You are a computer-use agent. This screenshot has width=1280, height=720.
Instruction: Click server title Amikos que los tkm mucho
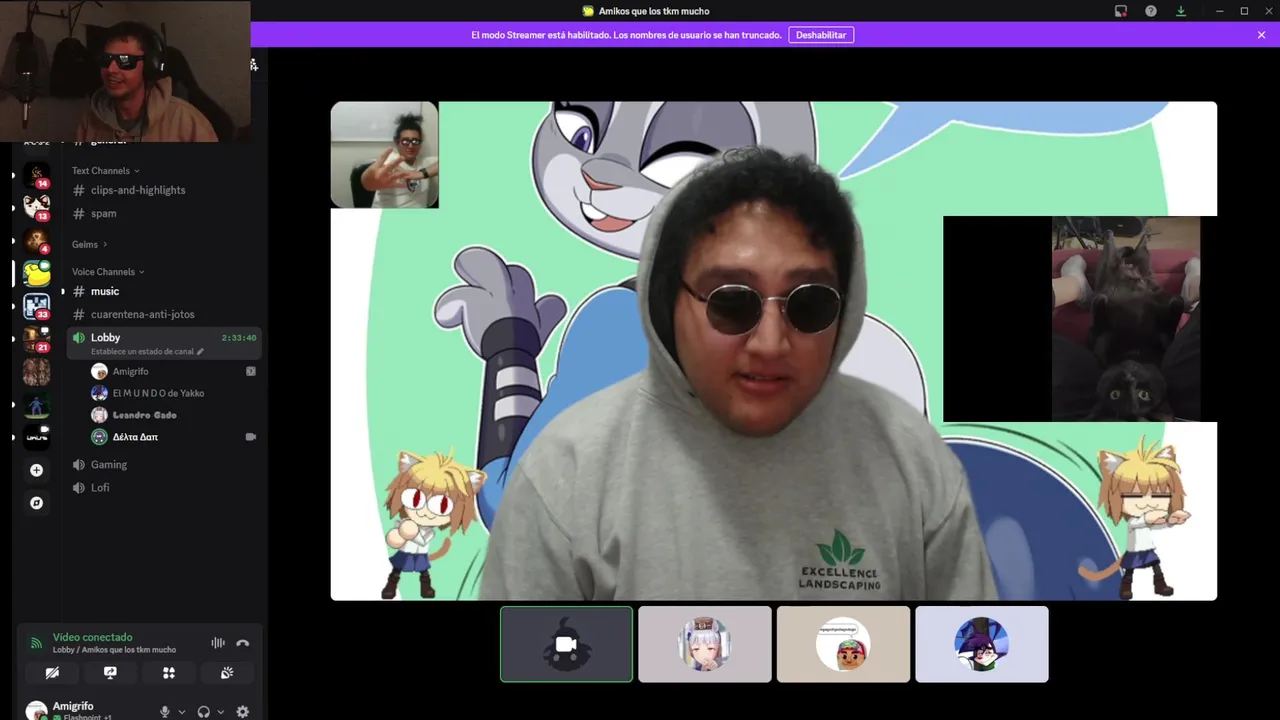(x=653, y=11)
